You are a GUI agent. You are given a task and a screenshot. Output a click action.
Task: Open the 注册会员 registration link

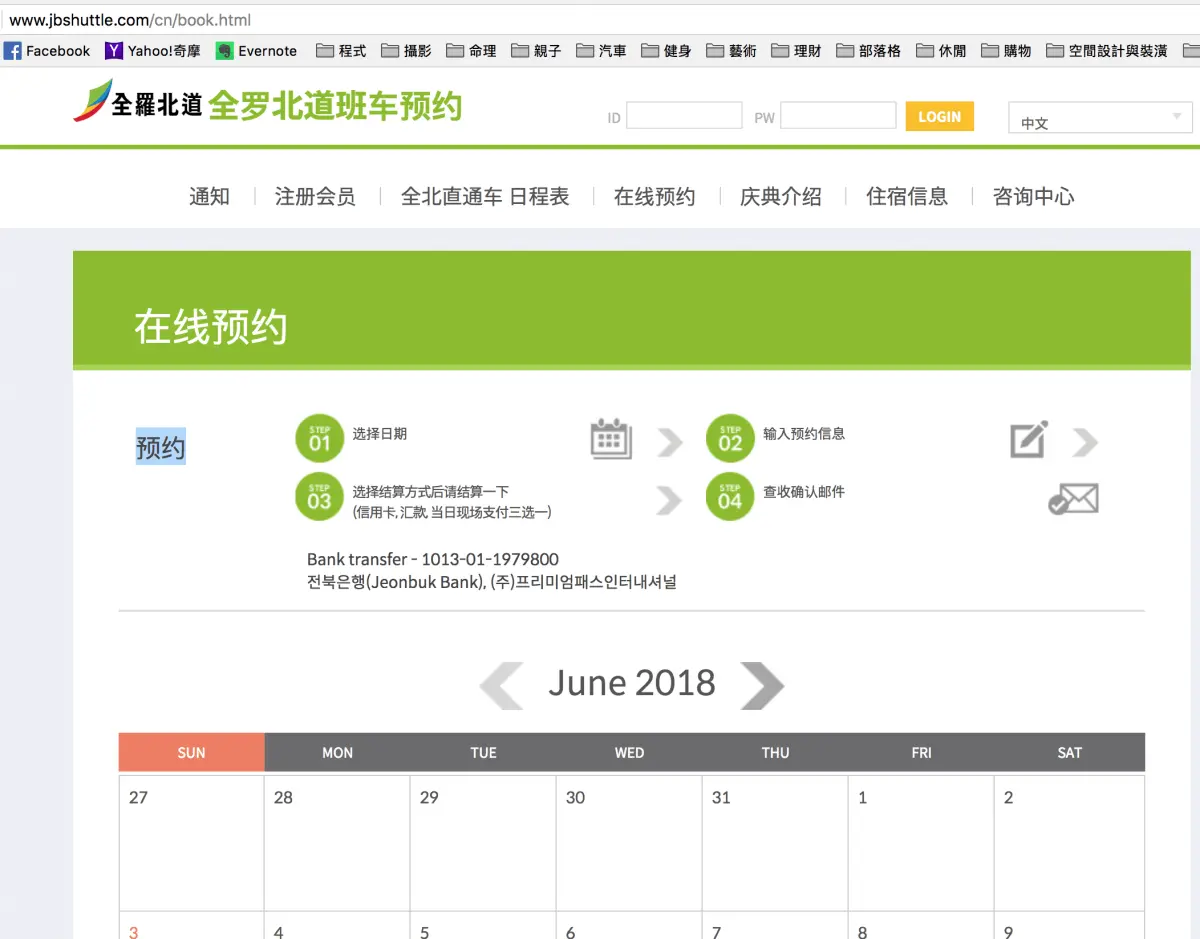pyautogui.click(x=315, y=197)
